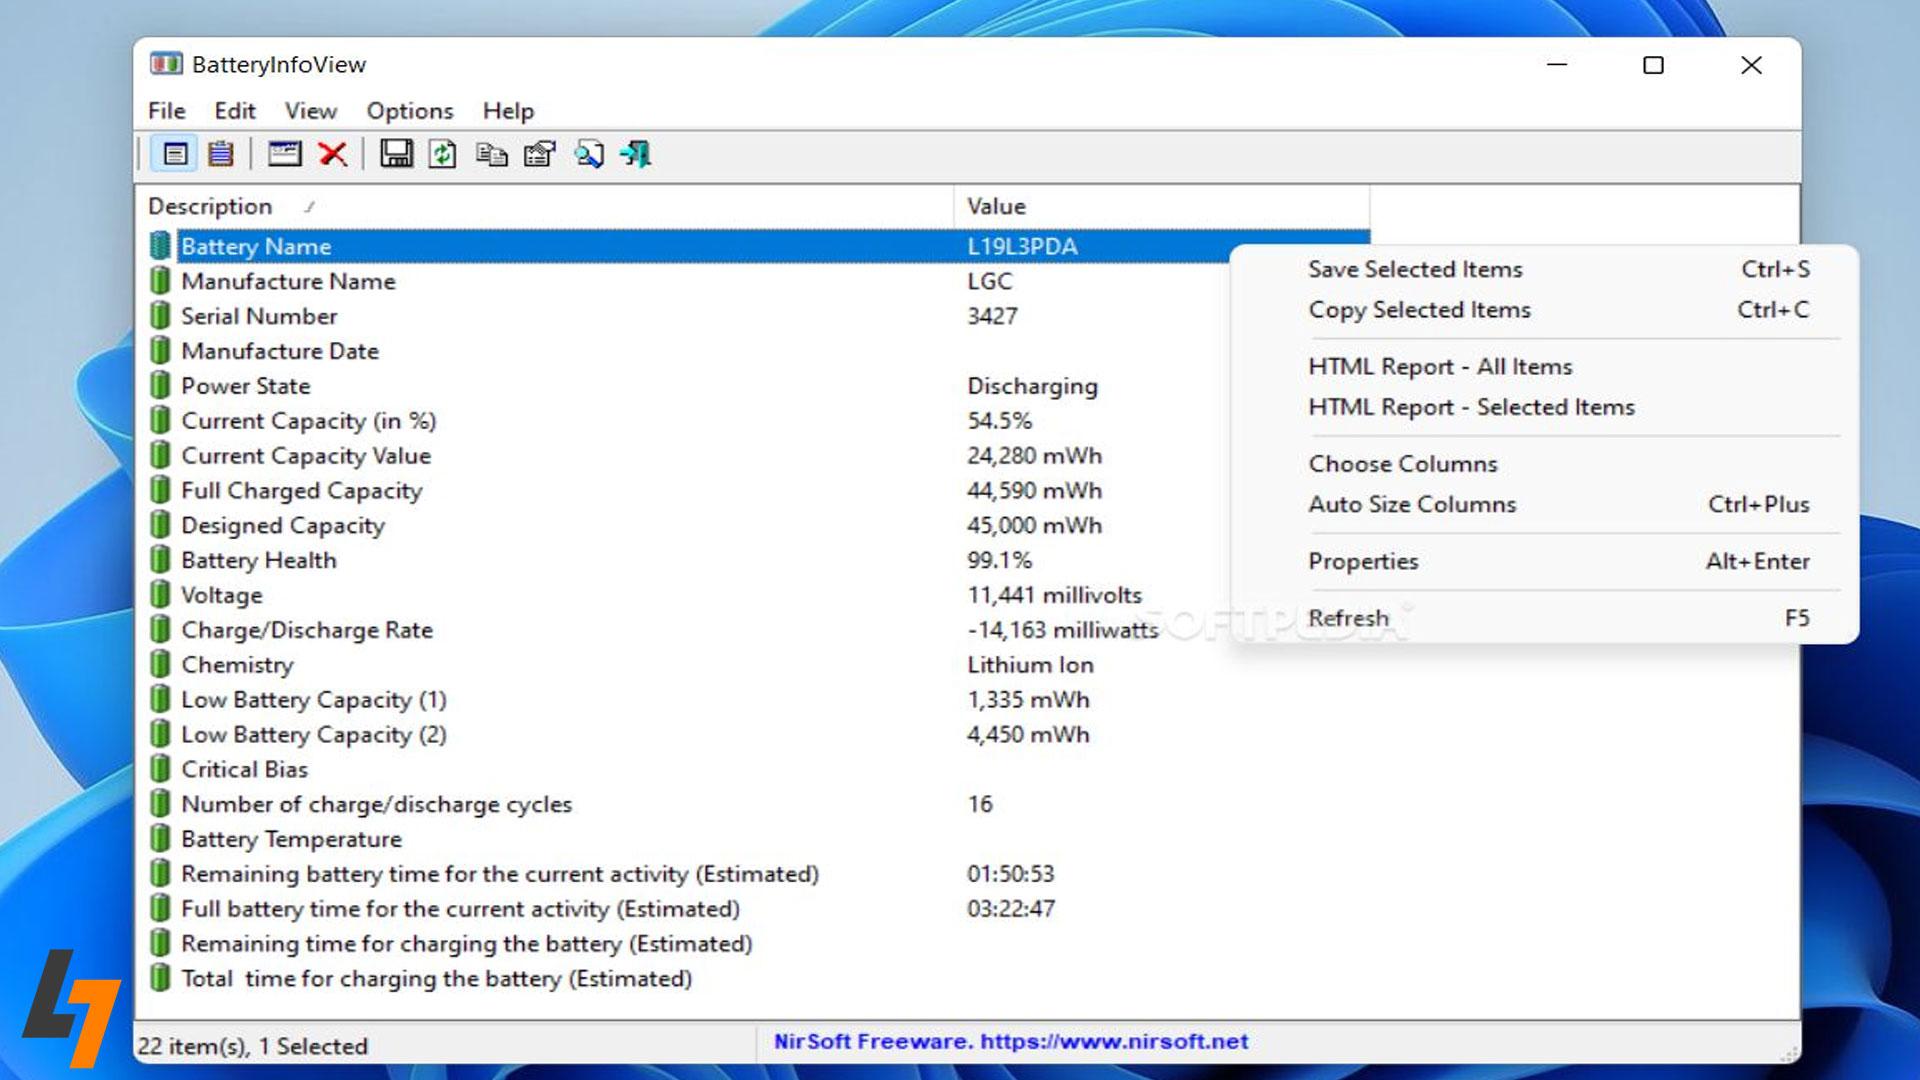Choose HTML Report - All Items
Screen dimensions: 1920x1080
pos(1440,367)
